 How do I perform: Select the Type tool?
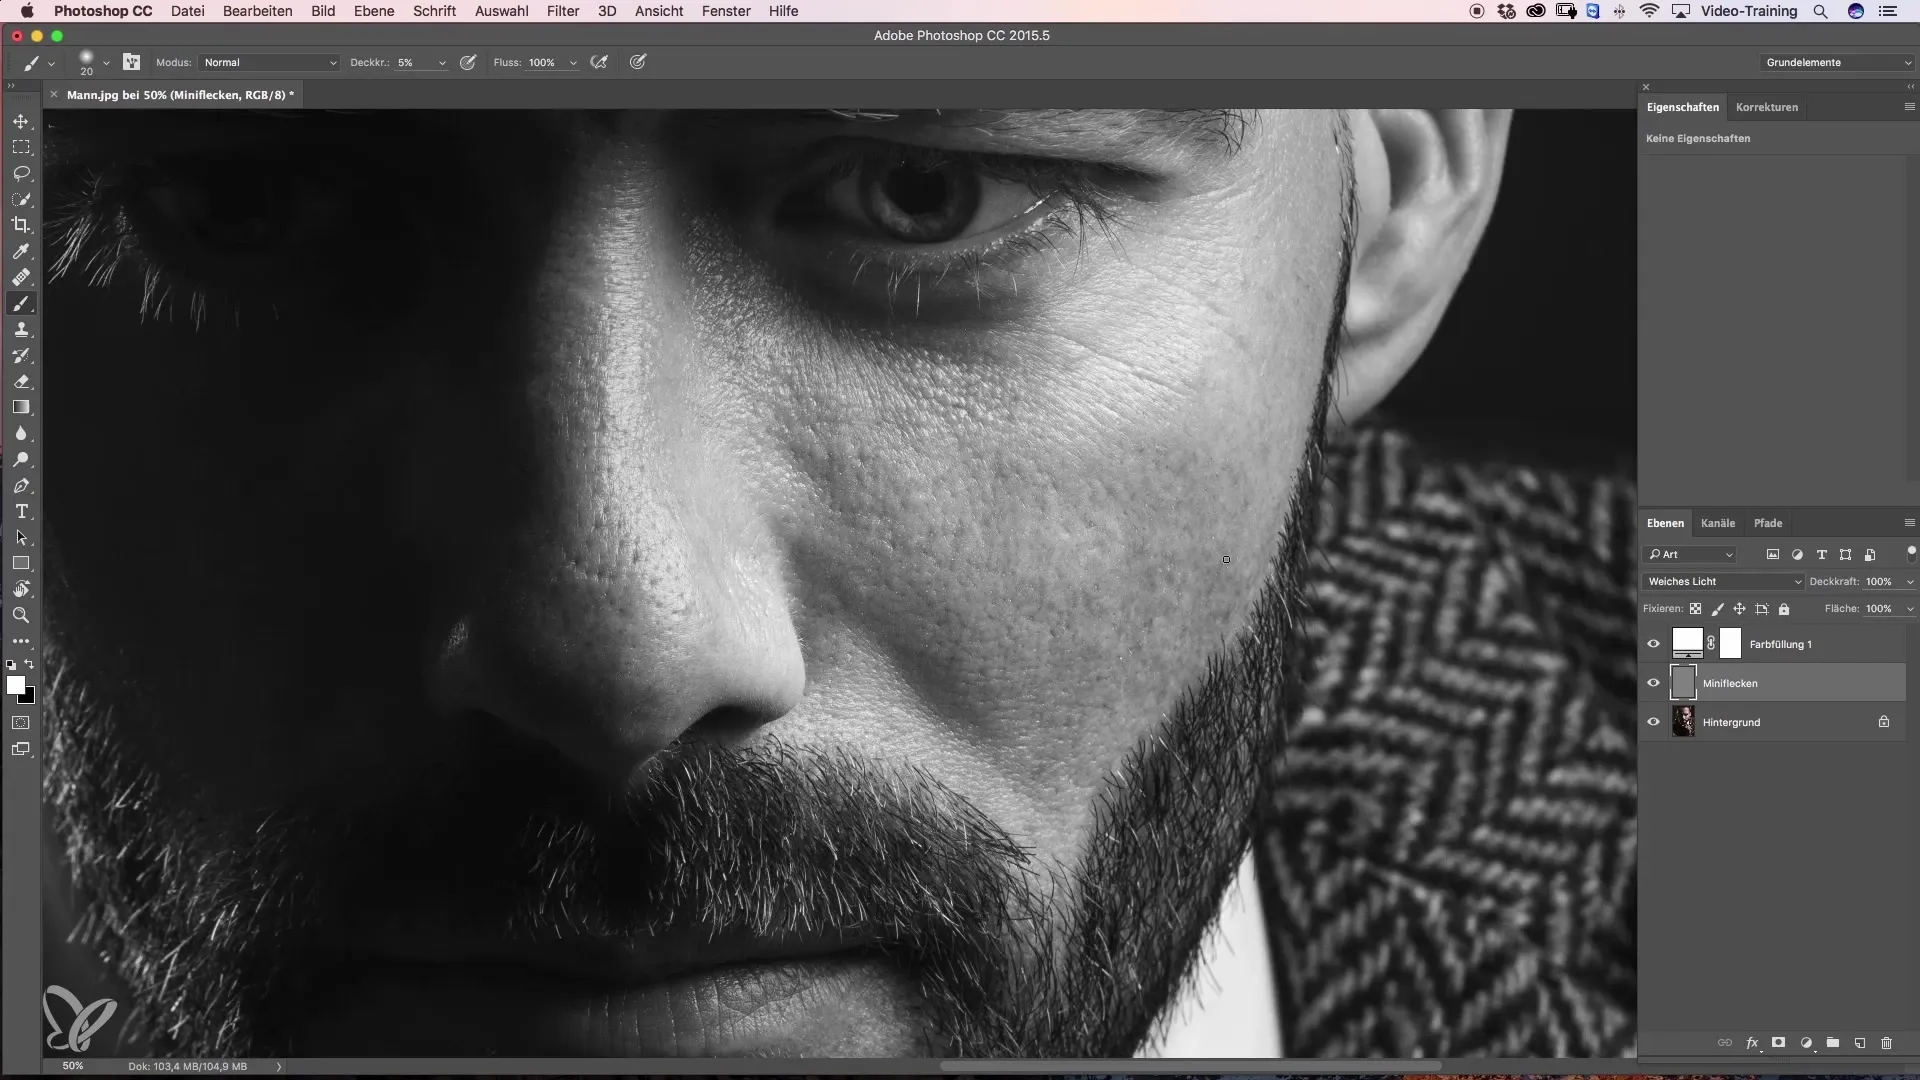point(21,511)
